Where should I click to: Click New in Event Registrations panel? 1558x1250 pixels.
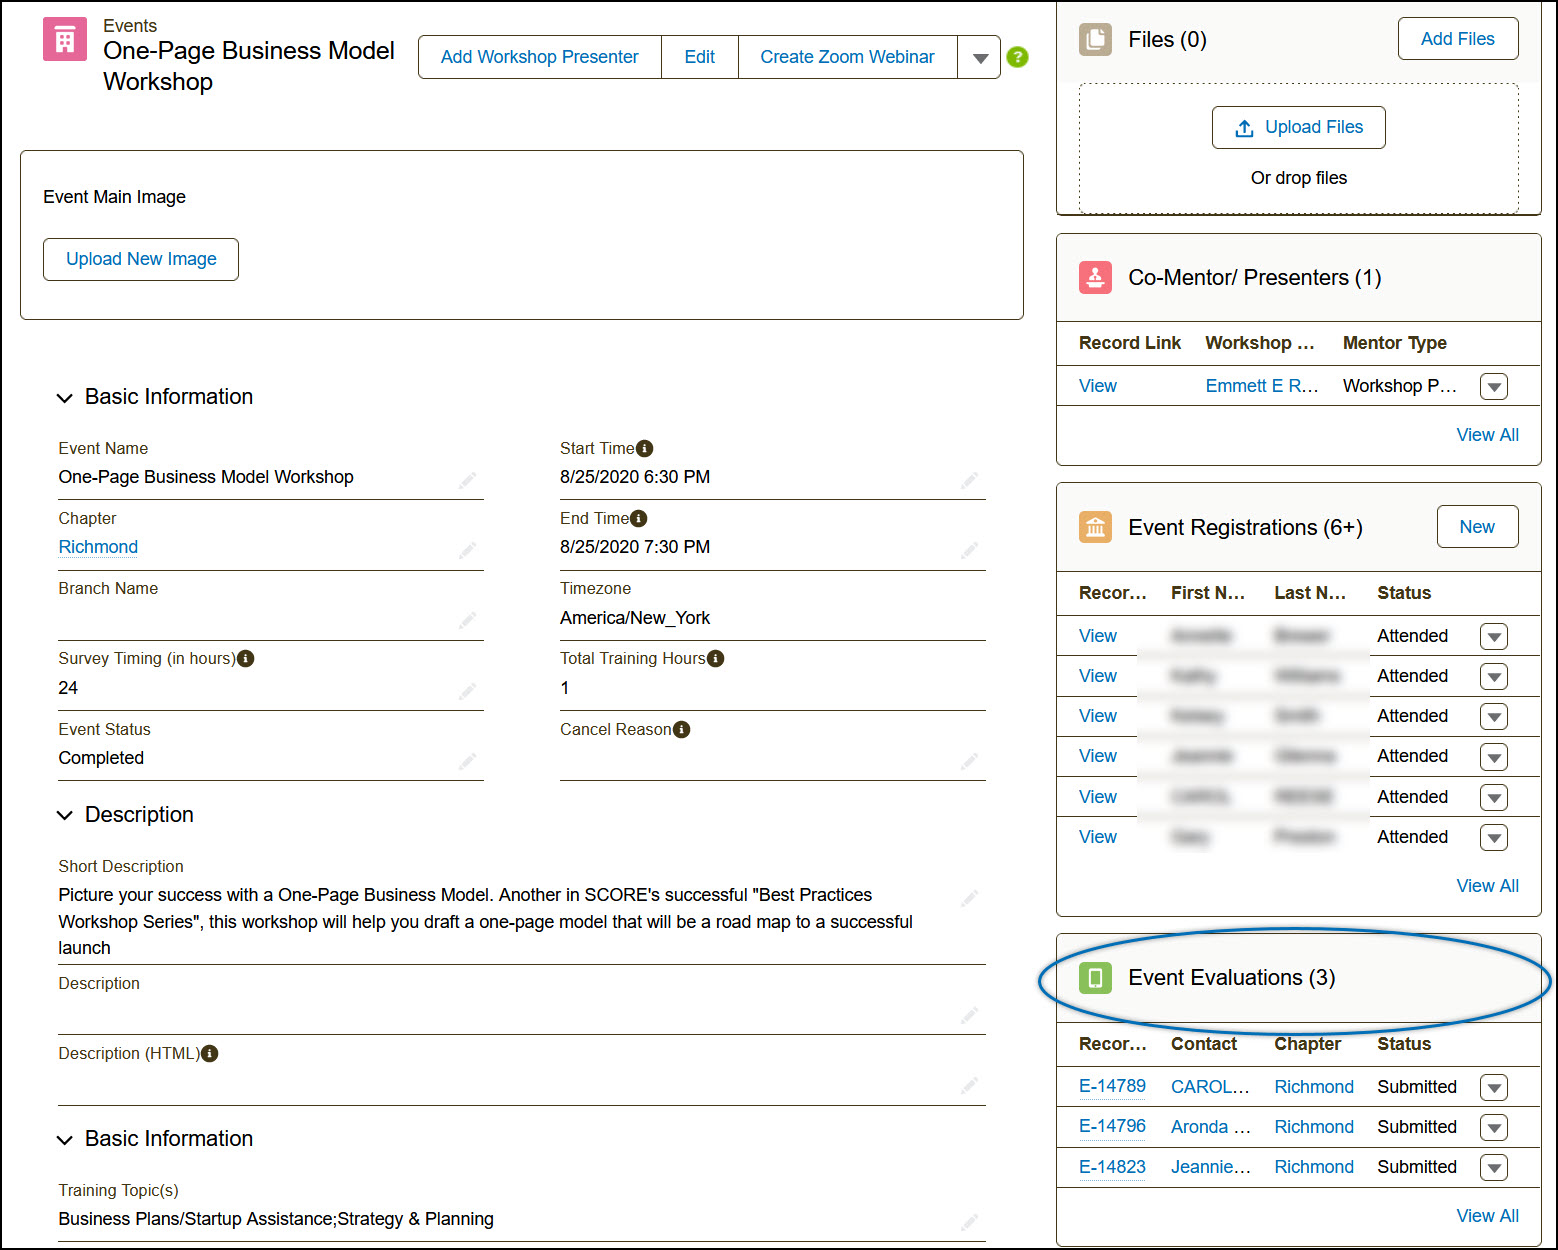click(1476, 527)
